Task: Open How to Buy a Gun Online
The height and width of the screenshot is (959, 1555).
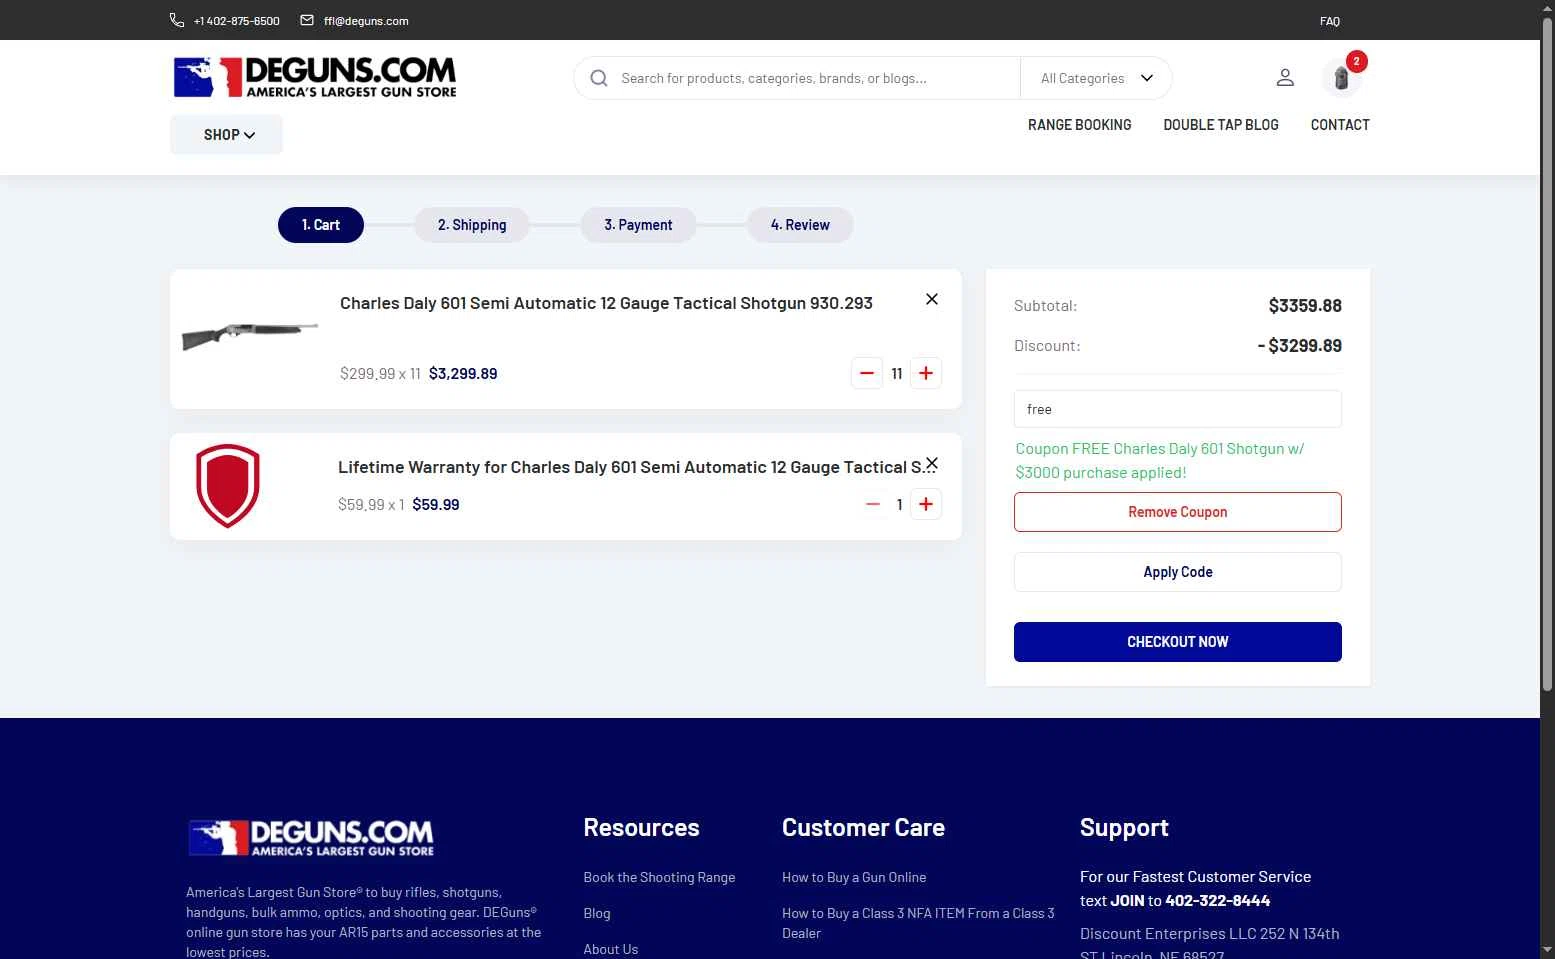Action: click(854, 877)
